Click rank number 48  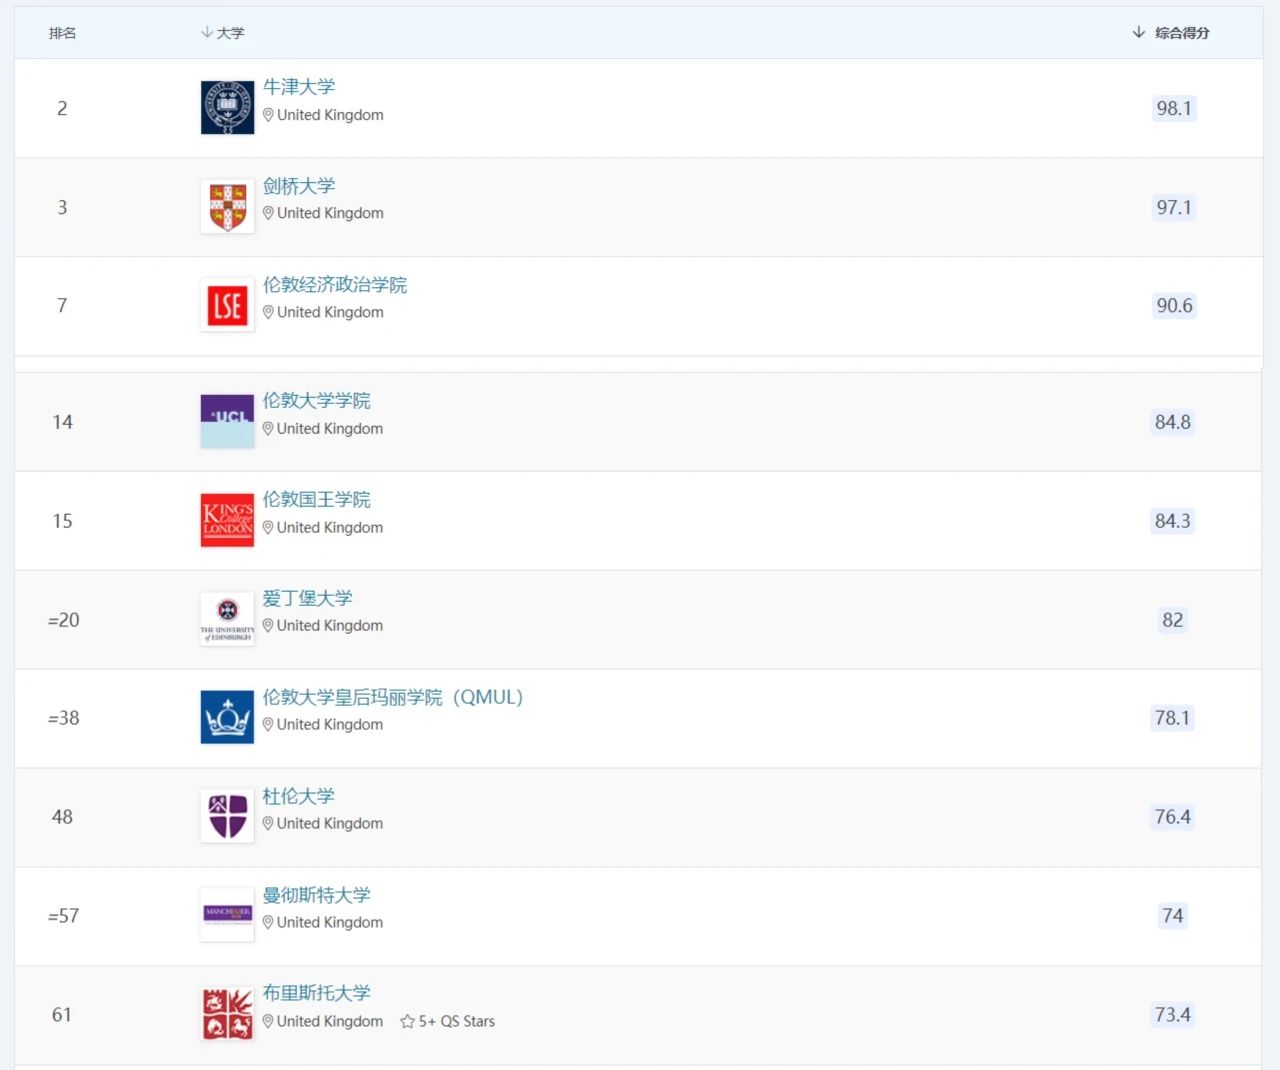[x=62, y=816]
